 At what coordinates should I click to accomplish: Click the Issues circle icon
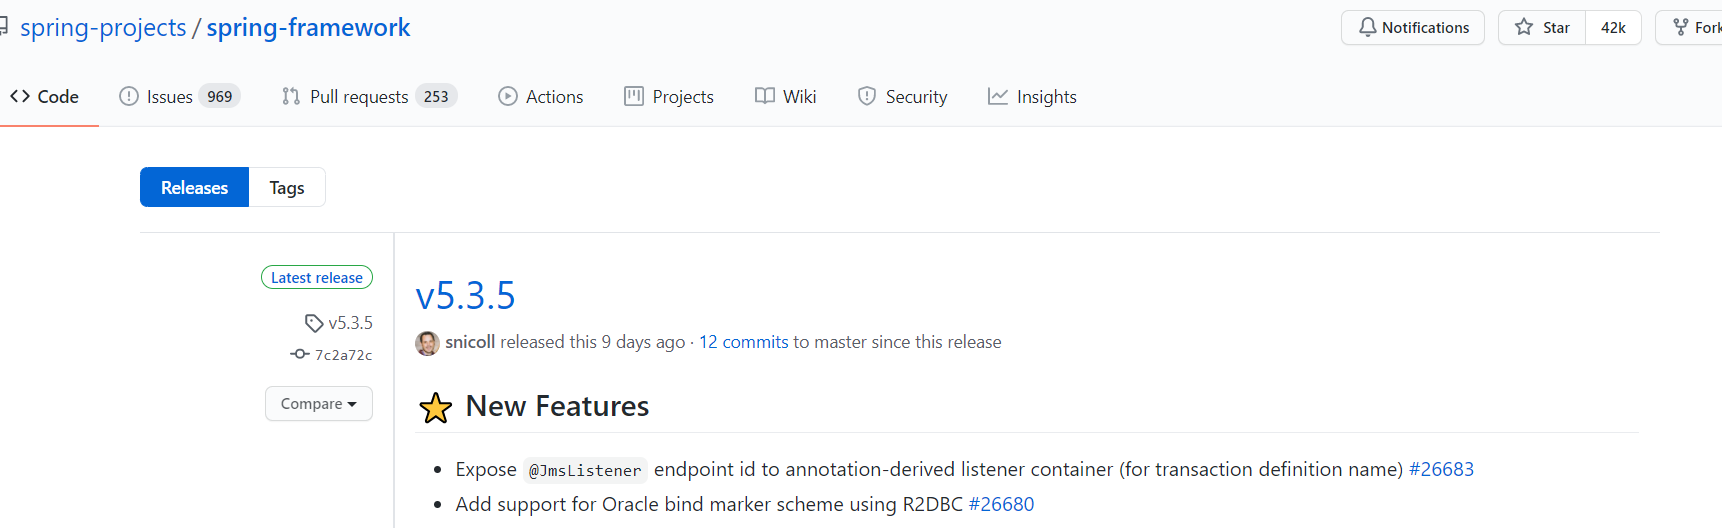[x=128, y=96]
